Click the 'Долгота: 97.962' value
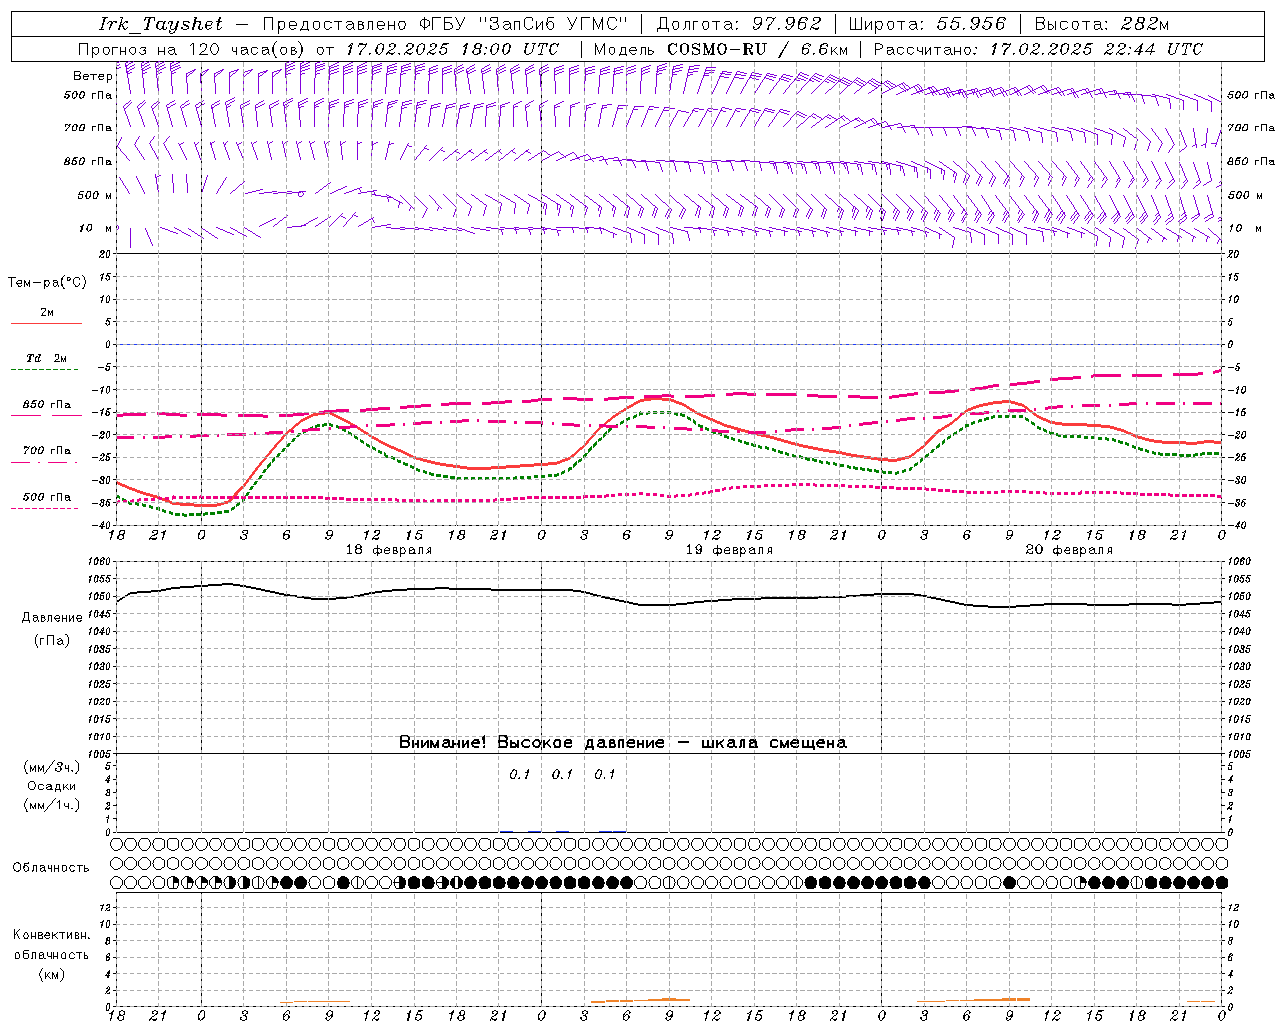This screenshot has width=1280, height=1024. tap(737, 24)
